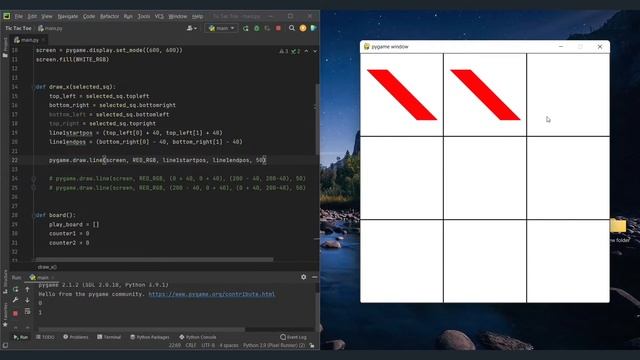640x360 pixels.
Task: Open the Run tool window tab
Action: click(x=20, y=337)
